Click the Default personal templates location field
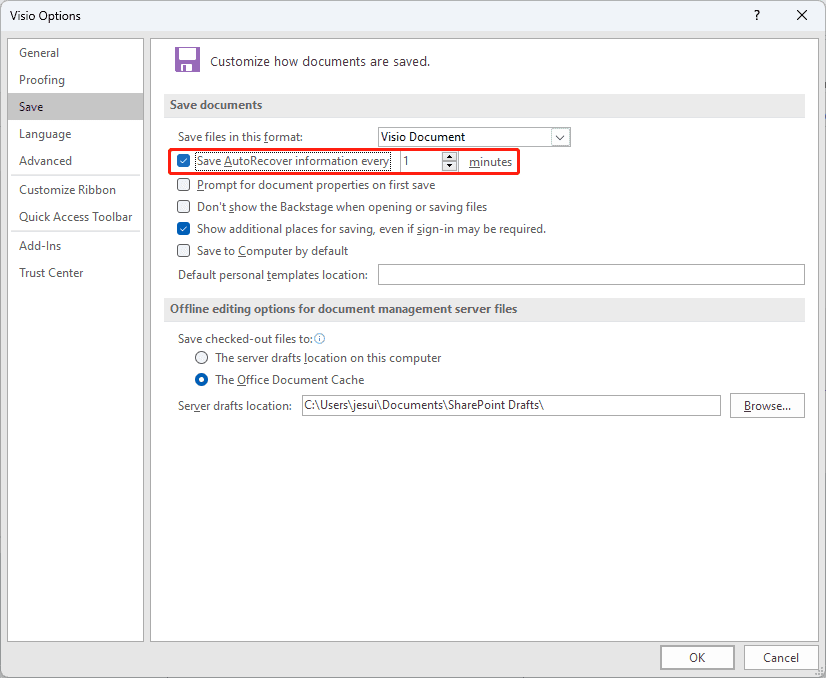This screenshot has width=826, height=678. (x=590, y=275)
